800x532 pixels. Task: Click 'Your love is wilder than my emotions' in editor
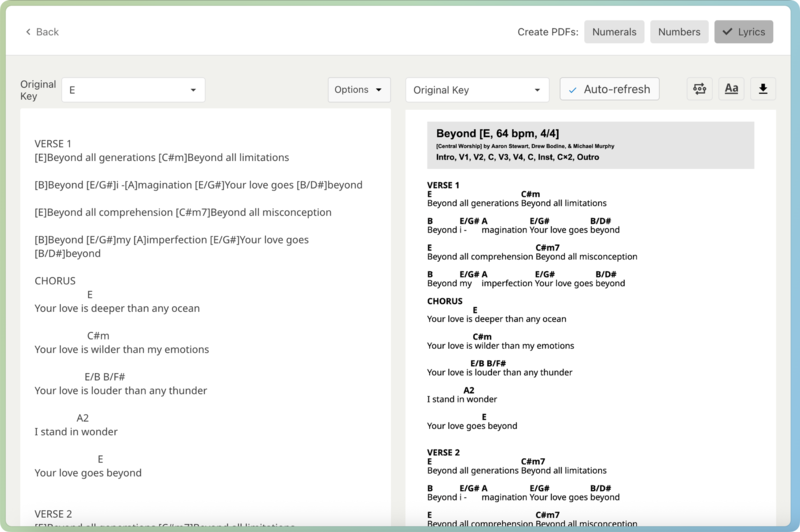click(x=121, y=350)
